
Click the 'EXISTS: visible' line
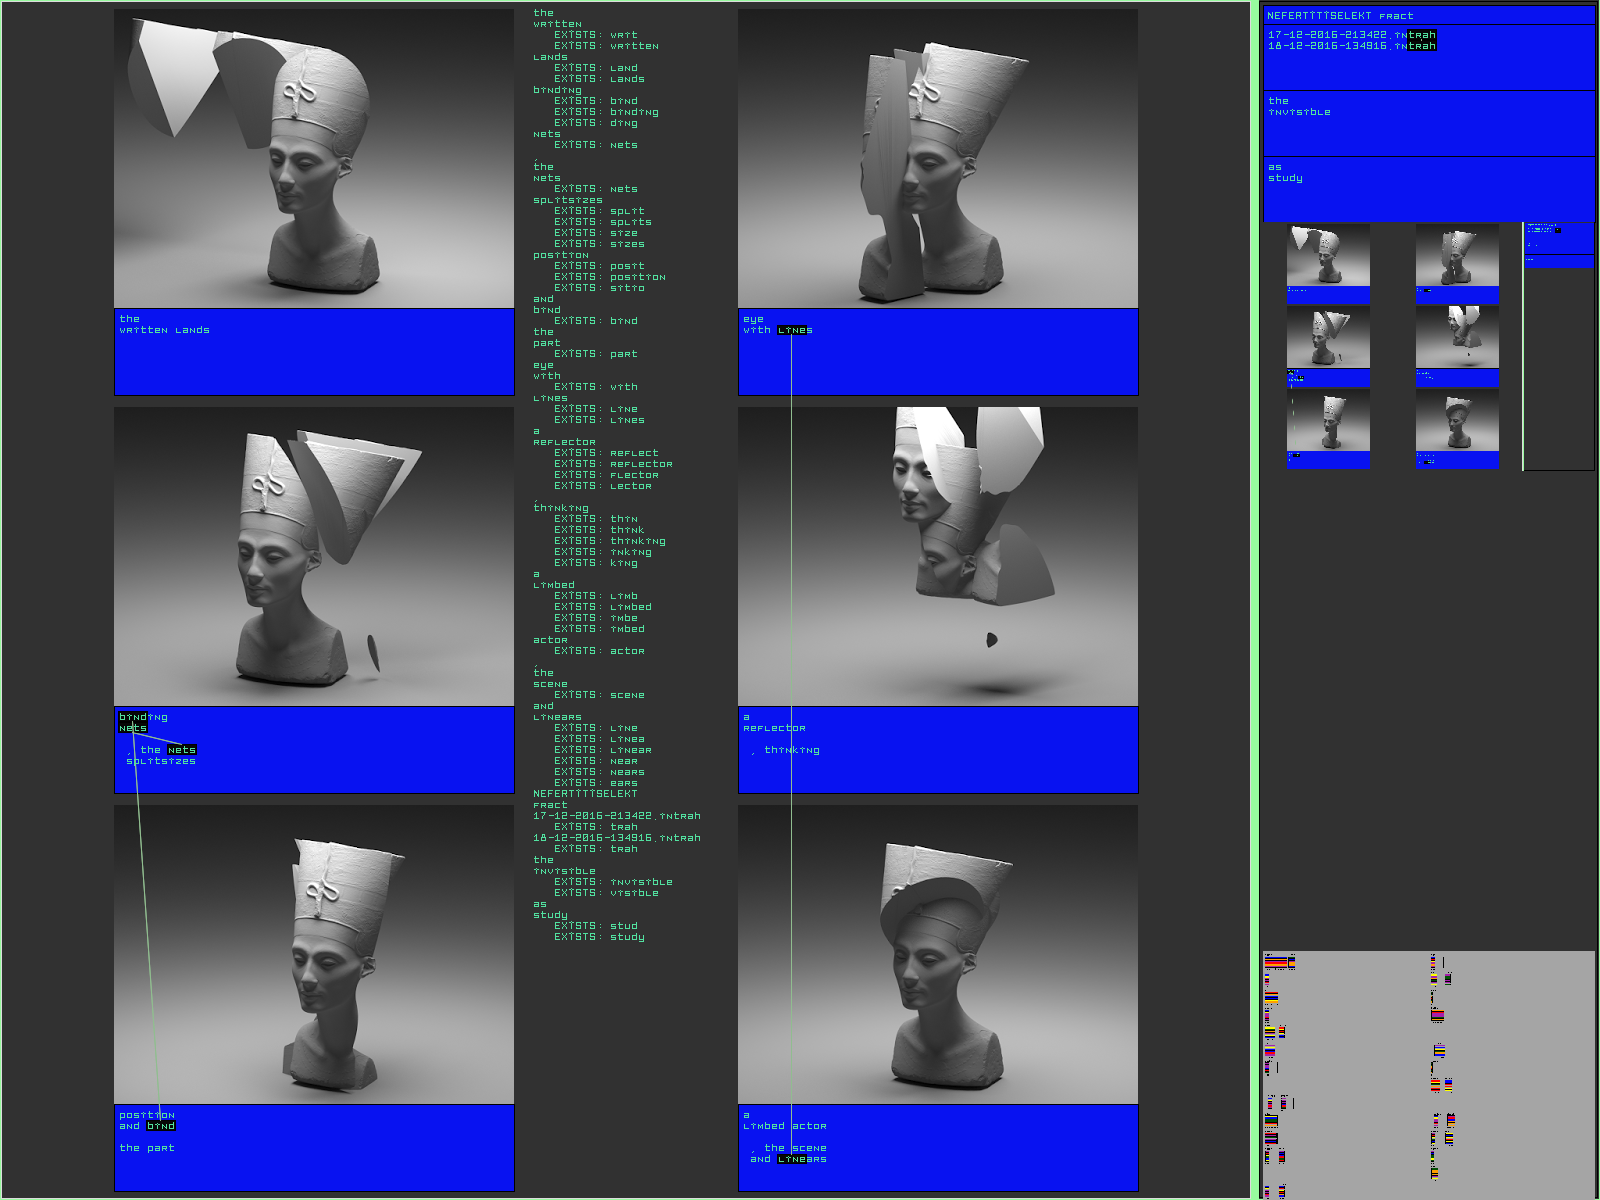pos(606,893)
